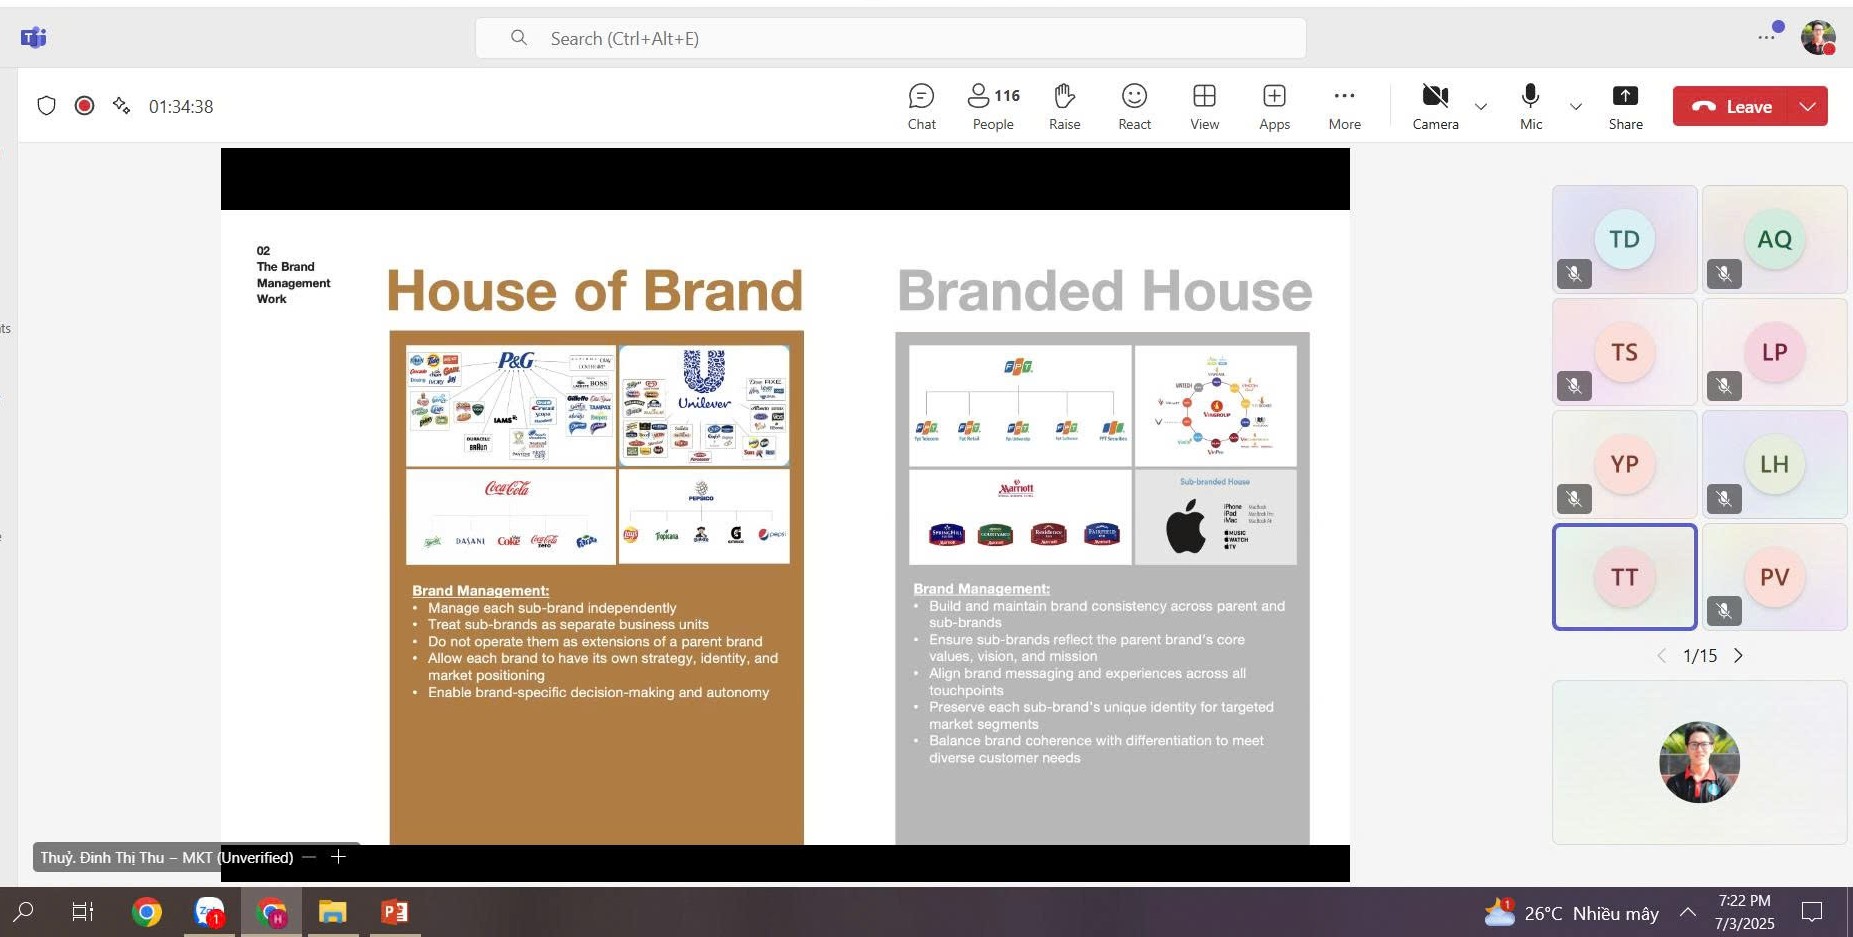Open dropdown arrow beside Leave button
The height and width of the screenshot is (937, 1853).
coord(1808,107)
